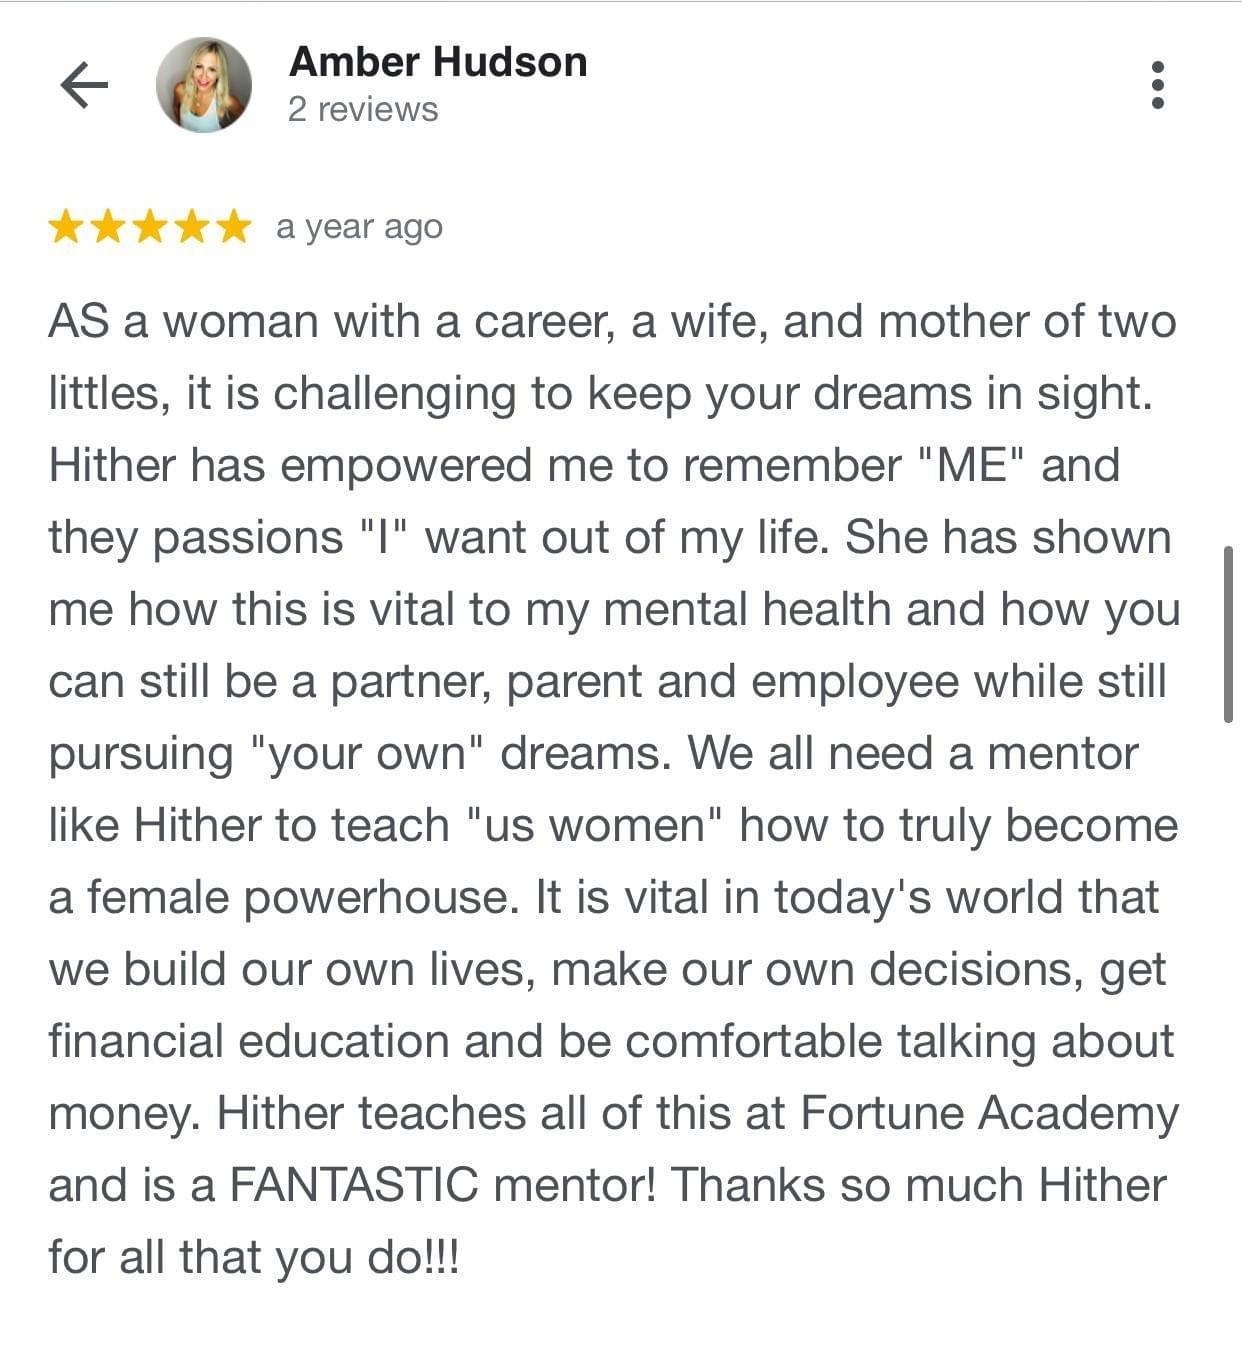This screenshot has width=1242, height=1345.
Task: Open the Amber Hudson reviewer name
Action: (438, 62)
